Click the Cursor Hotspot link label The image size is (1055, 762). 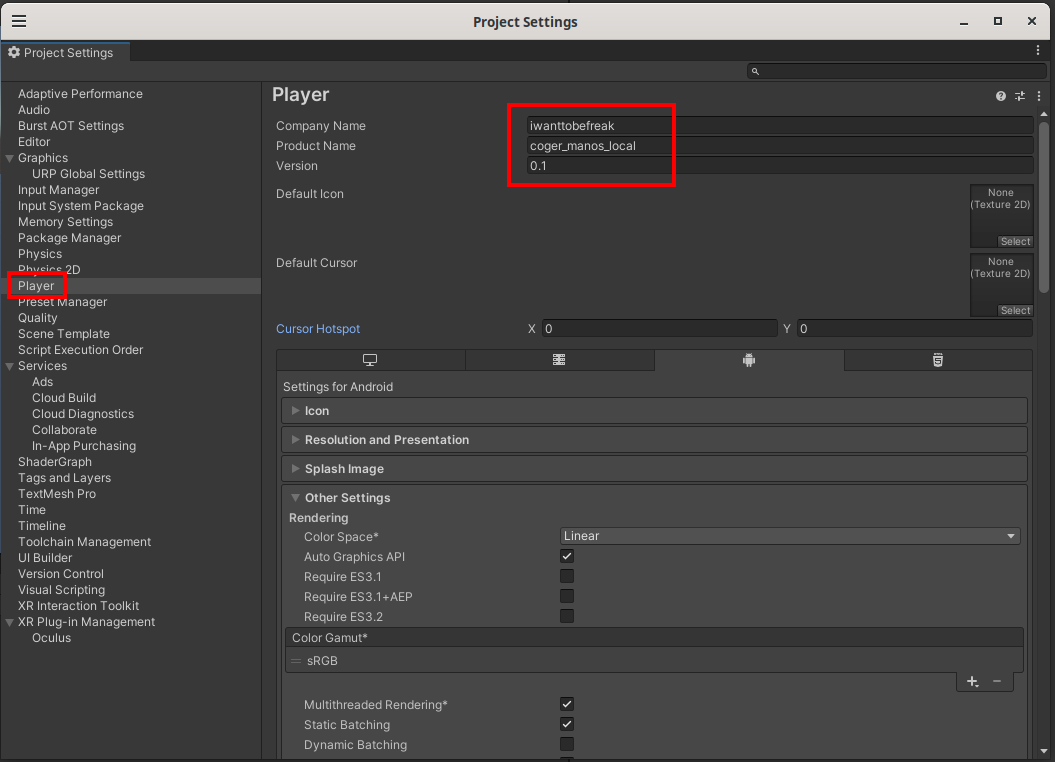pos(318,329)
